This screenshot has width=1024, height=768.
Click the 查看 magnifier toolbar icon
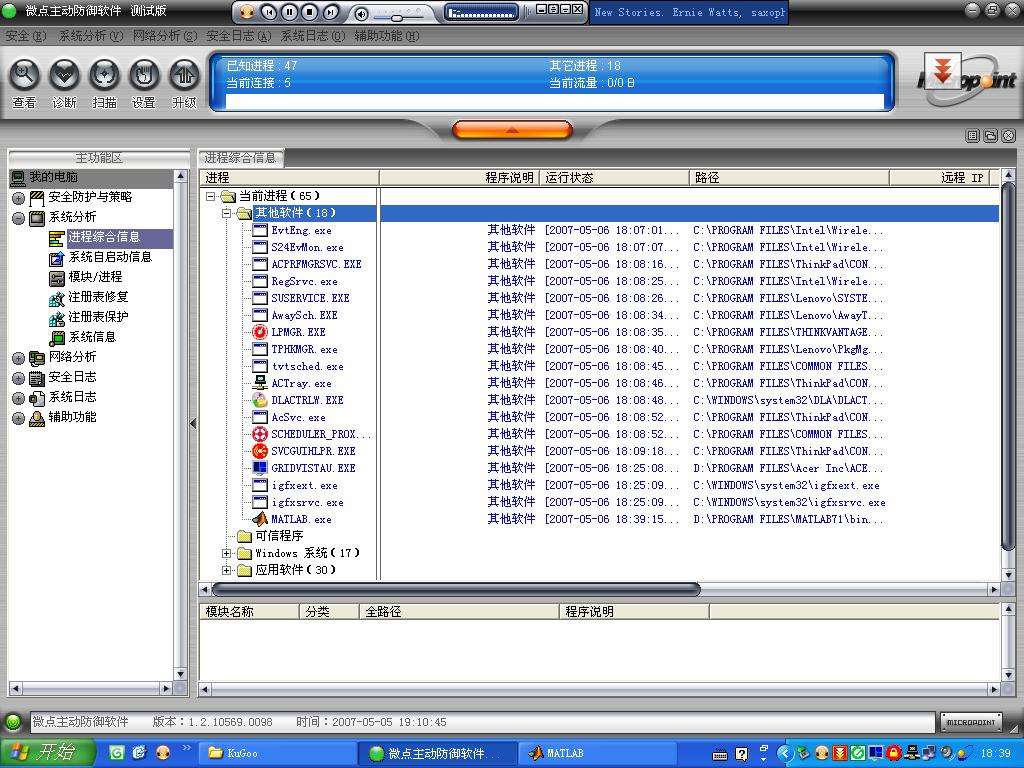pos(24,75)
